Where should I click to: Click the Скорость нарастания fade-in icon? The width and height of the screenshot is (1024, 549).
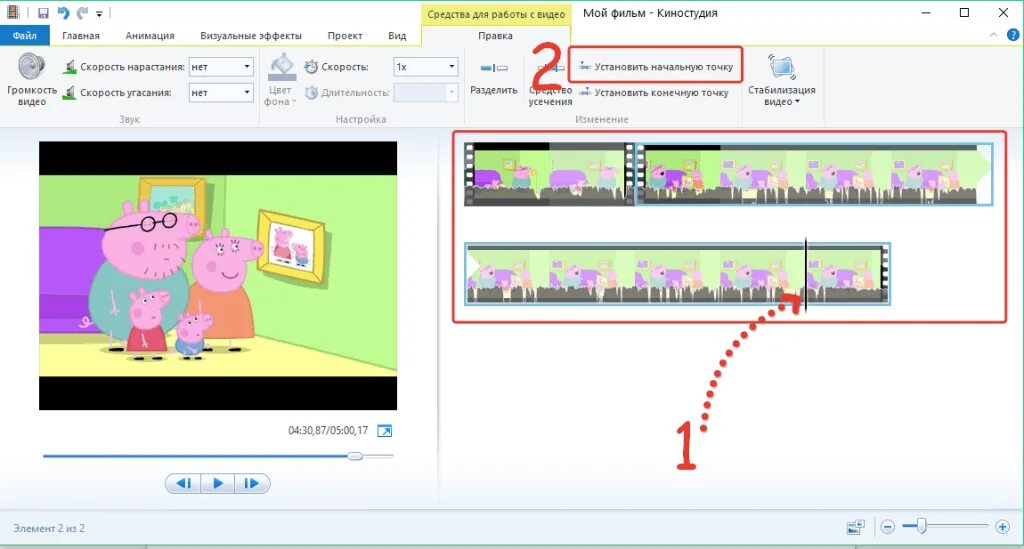tap(69, 67)
